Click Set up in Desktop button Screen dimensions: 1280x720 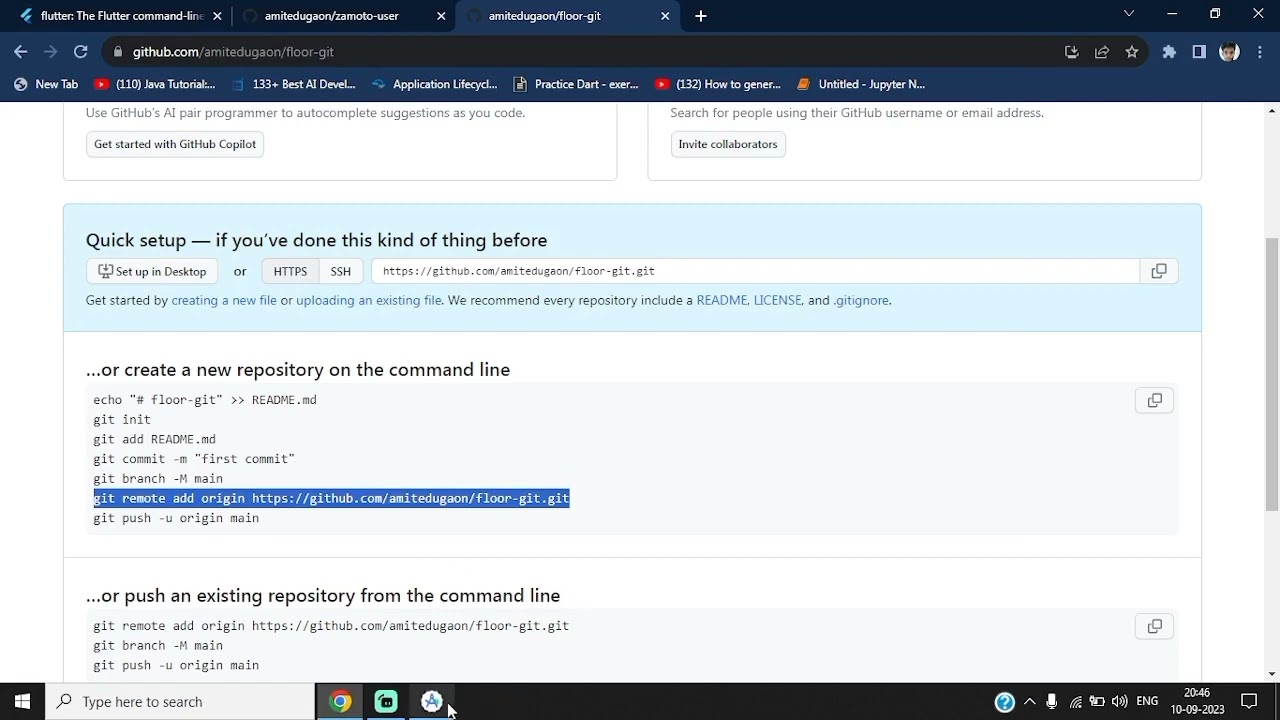152,271
